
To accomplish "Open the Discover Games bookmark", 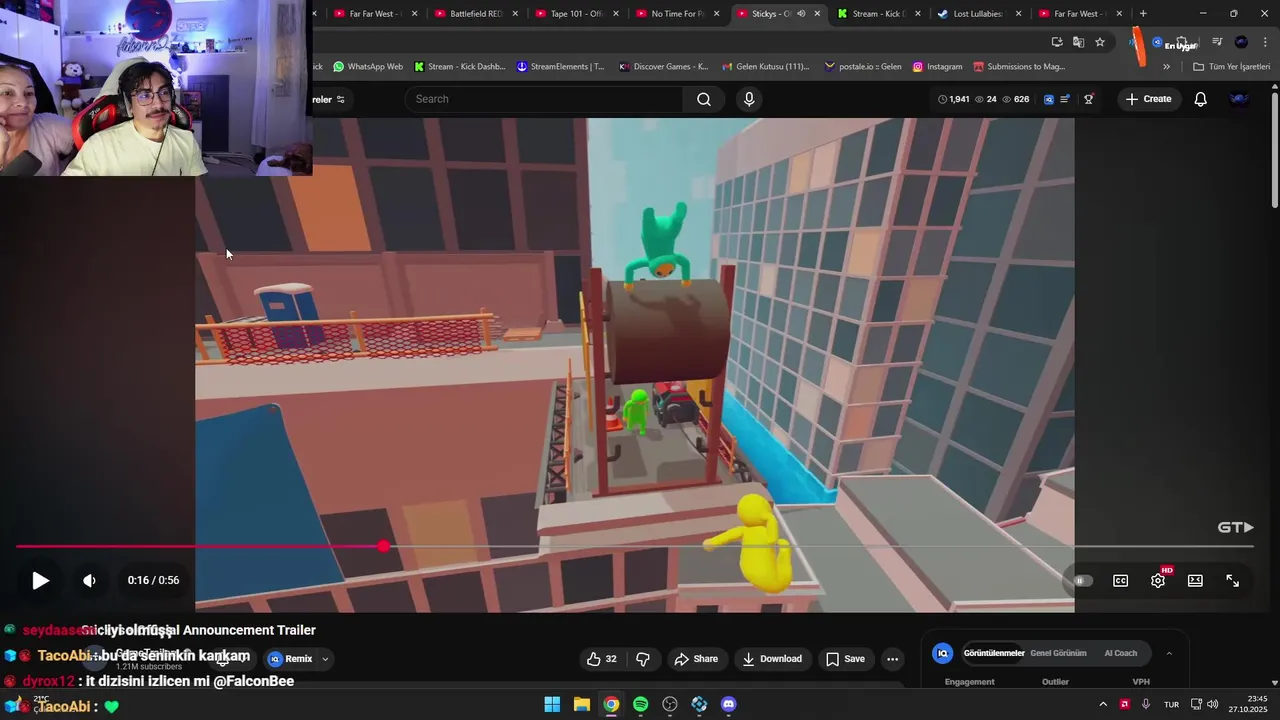I will 664,67.
